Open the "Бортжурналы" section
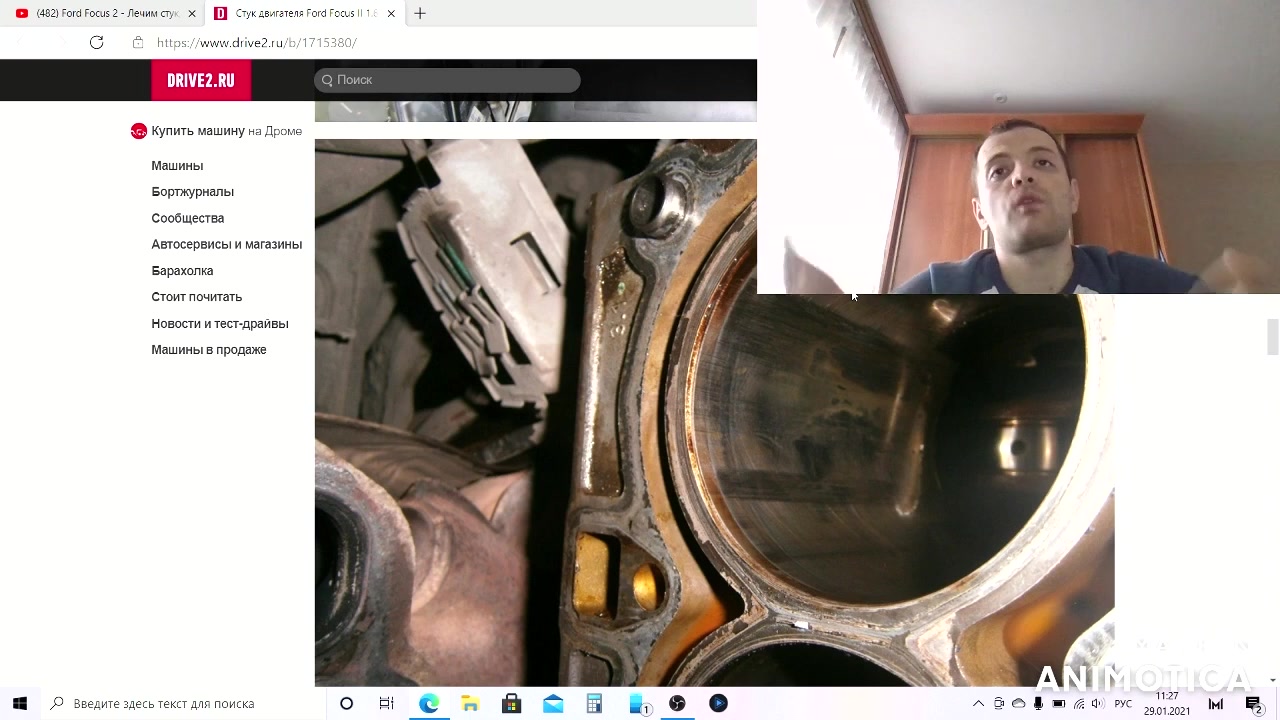This screenshot has width=1280, height=720. (x=192, y=192)
